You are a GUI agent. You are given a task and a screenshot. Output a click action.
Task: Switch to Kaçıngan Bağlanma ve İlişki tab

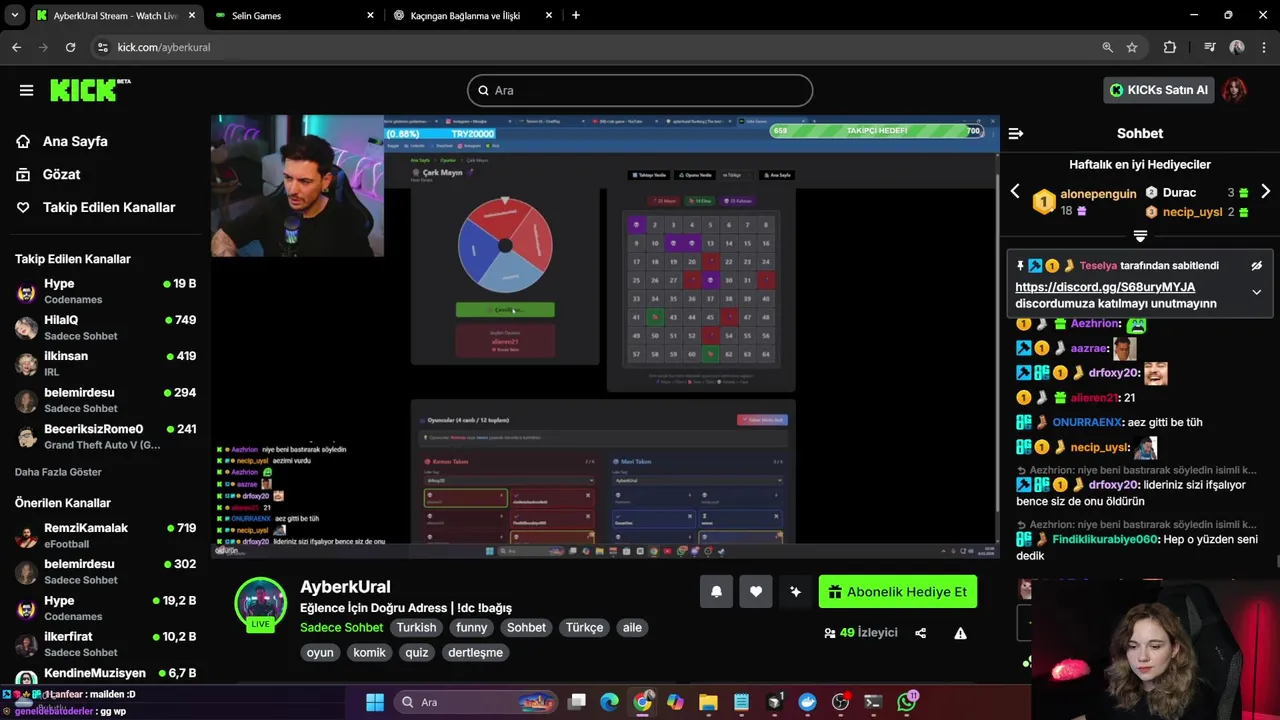pyautogui.click(x=474, y=16)
